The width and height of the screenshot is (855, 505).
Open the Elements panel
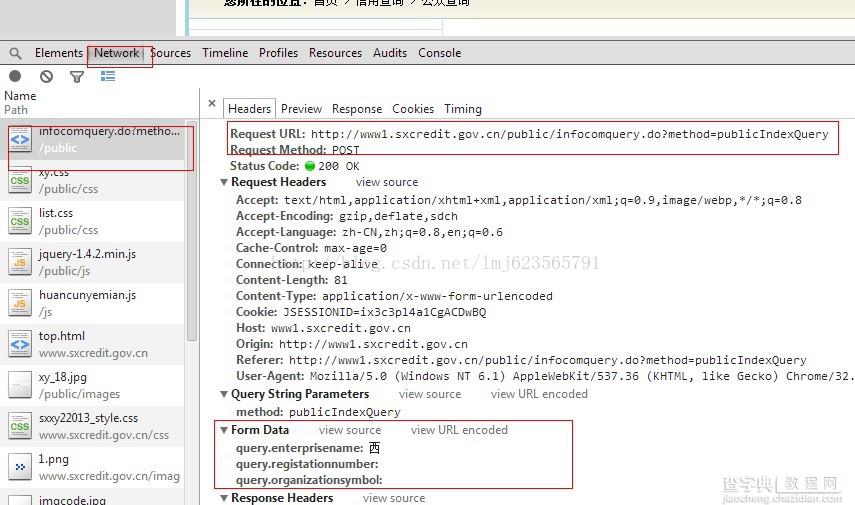(58, 53)
